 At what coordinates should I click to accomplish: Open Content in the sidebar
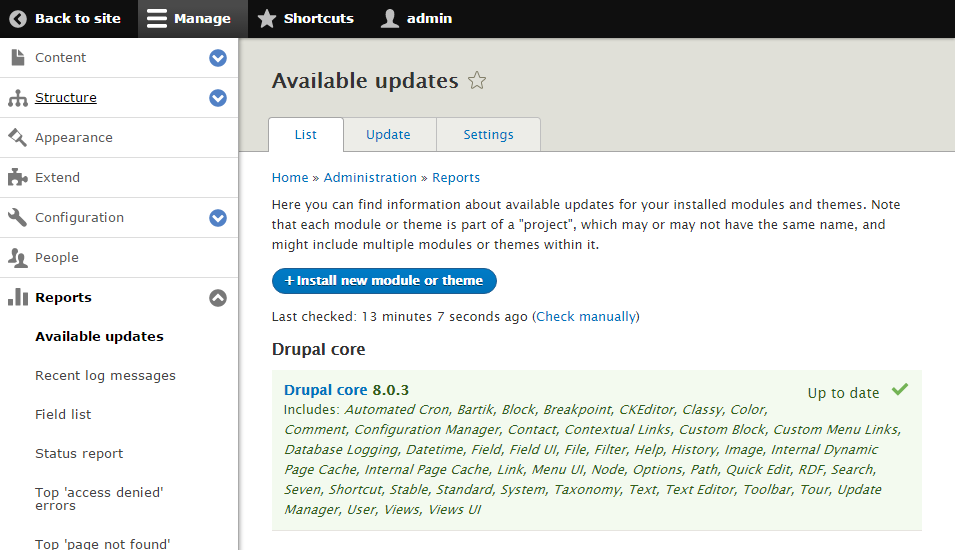pos(60,57)
